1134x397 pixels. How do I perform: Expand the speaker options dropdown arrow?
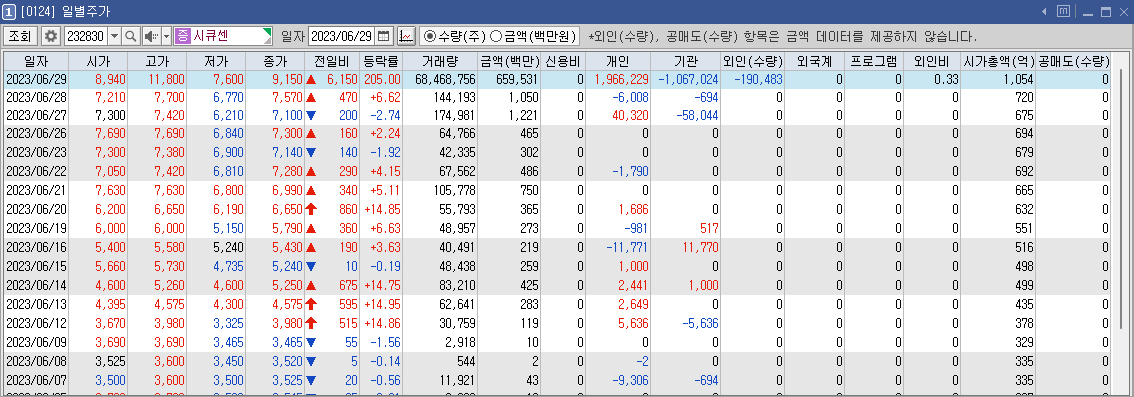click(166, 35)
